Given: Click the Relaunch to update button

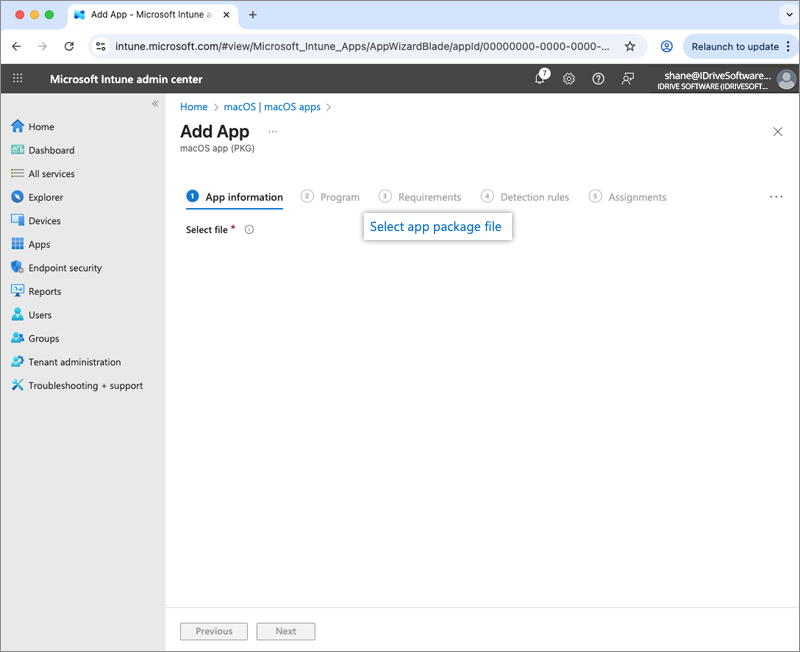Looking at the screenshot, I should tap(735, 46).
